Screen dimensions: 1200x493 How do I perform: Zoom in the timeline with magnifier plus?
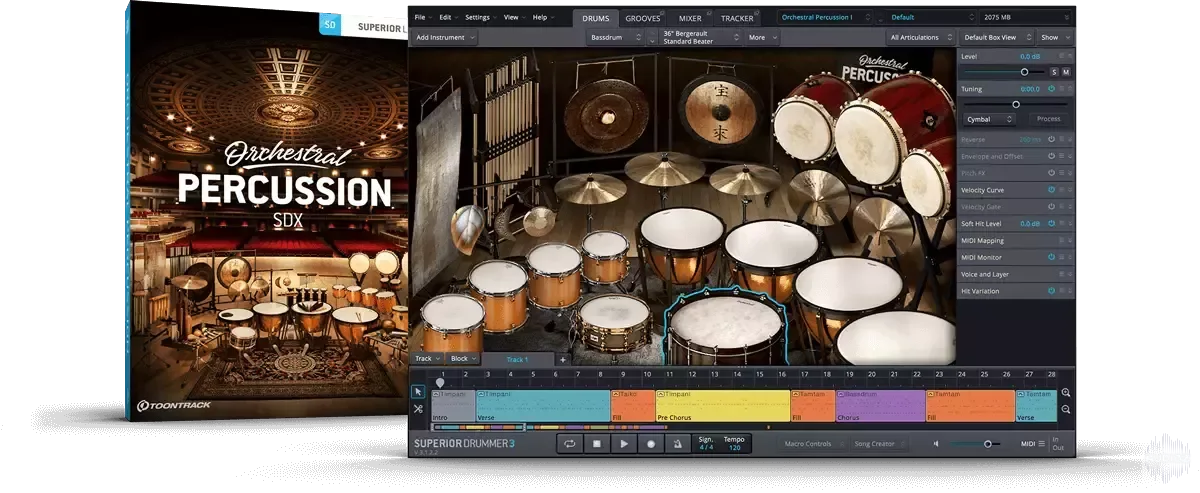point(1066,393)
